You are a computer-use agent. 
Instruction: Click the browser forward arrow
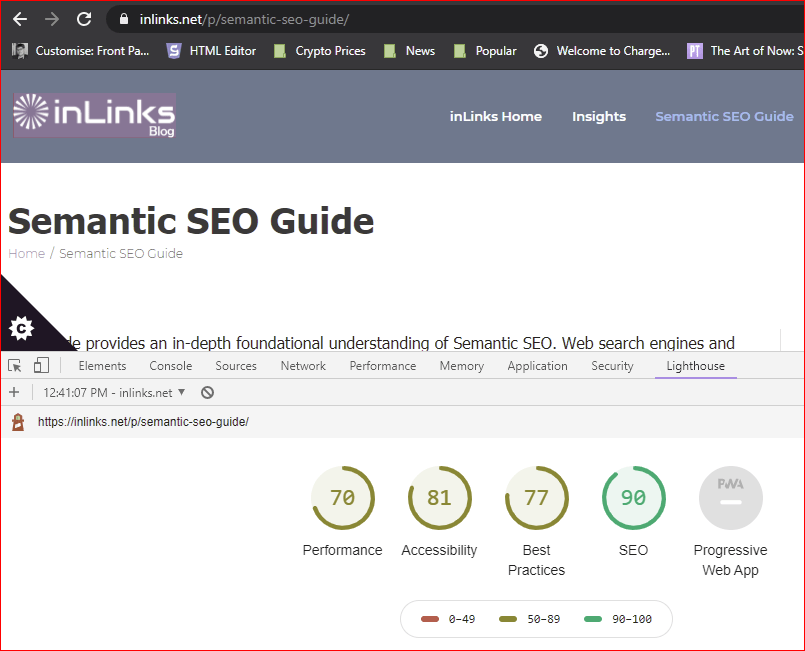(x=52, y=20)
